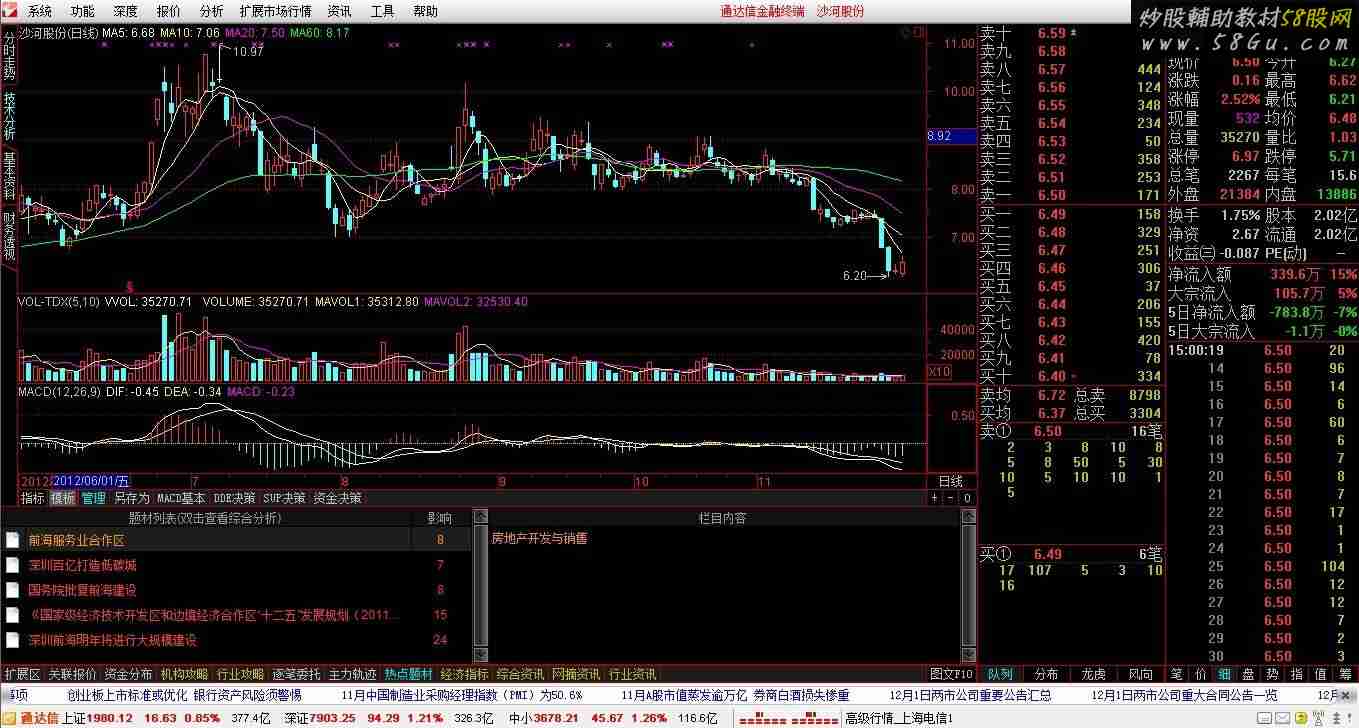Viewport: 1359px width, 728px height.
Task: Open the 图文F10 button
Action: click(951, 674)
